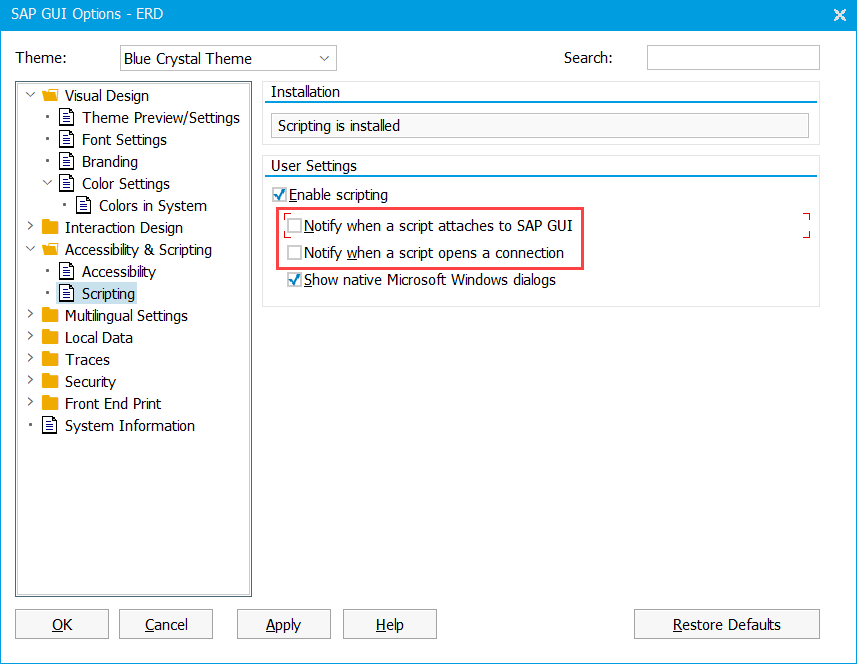Select Security label in the tree

[x=90, y=381]
